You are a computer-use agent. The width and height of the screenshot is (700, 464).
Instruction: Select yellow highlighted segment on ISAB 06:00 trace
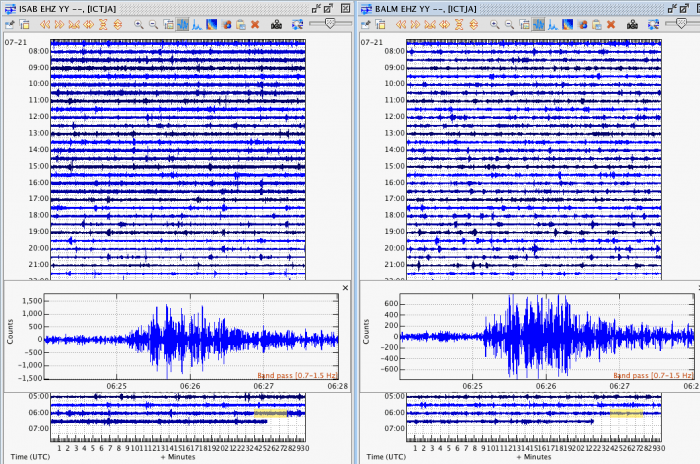coord(271,413)
